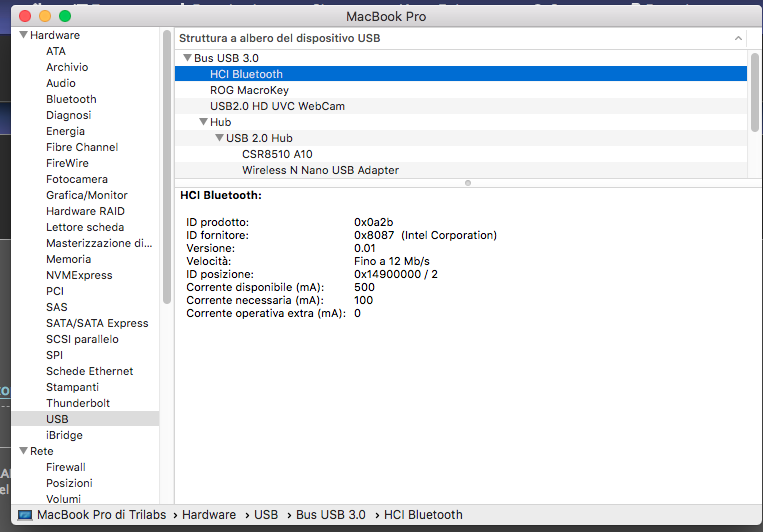
Task: Collapse the Hub disclosure triangle
Action: click(x=203, y=122)
